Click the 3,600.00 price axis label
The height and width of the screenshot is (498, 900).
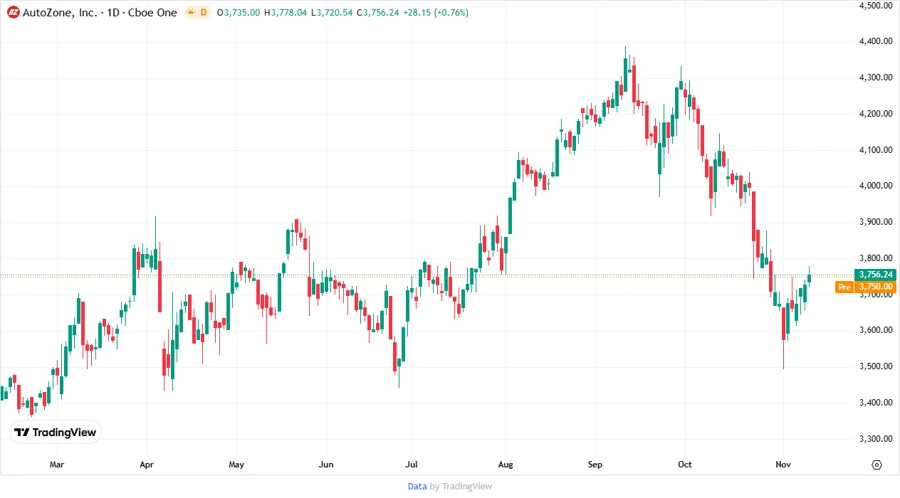[876, 330]
